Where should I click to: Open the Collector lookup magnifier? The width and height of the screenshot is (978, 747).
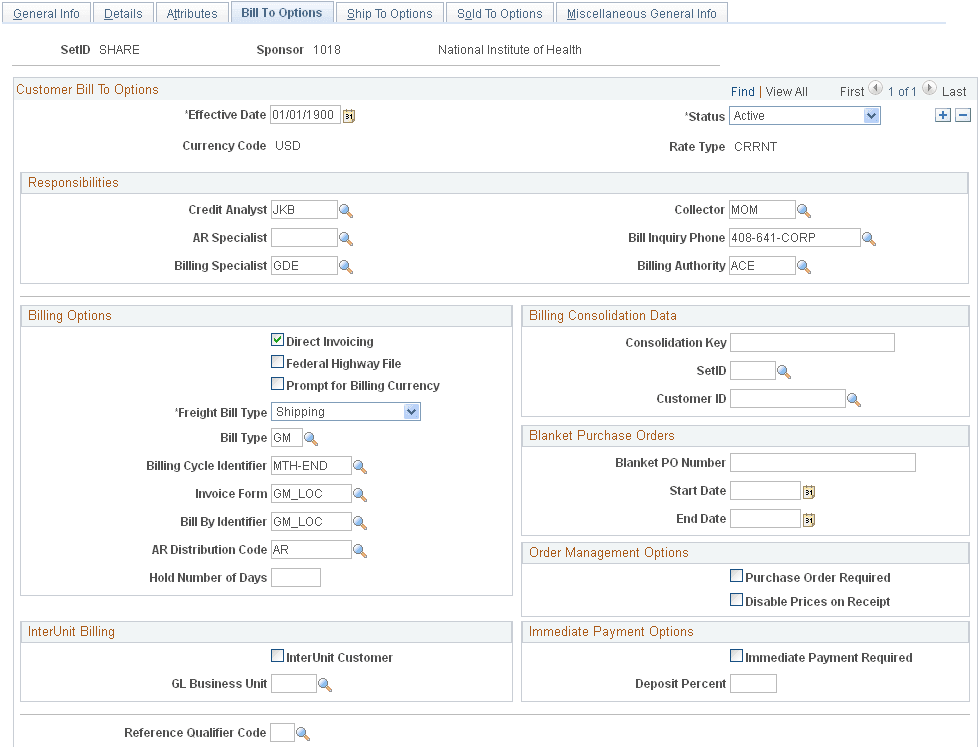803,209
